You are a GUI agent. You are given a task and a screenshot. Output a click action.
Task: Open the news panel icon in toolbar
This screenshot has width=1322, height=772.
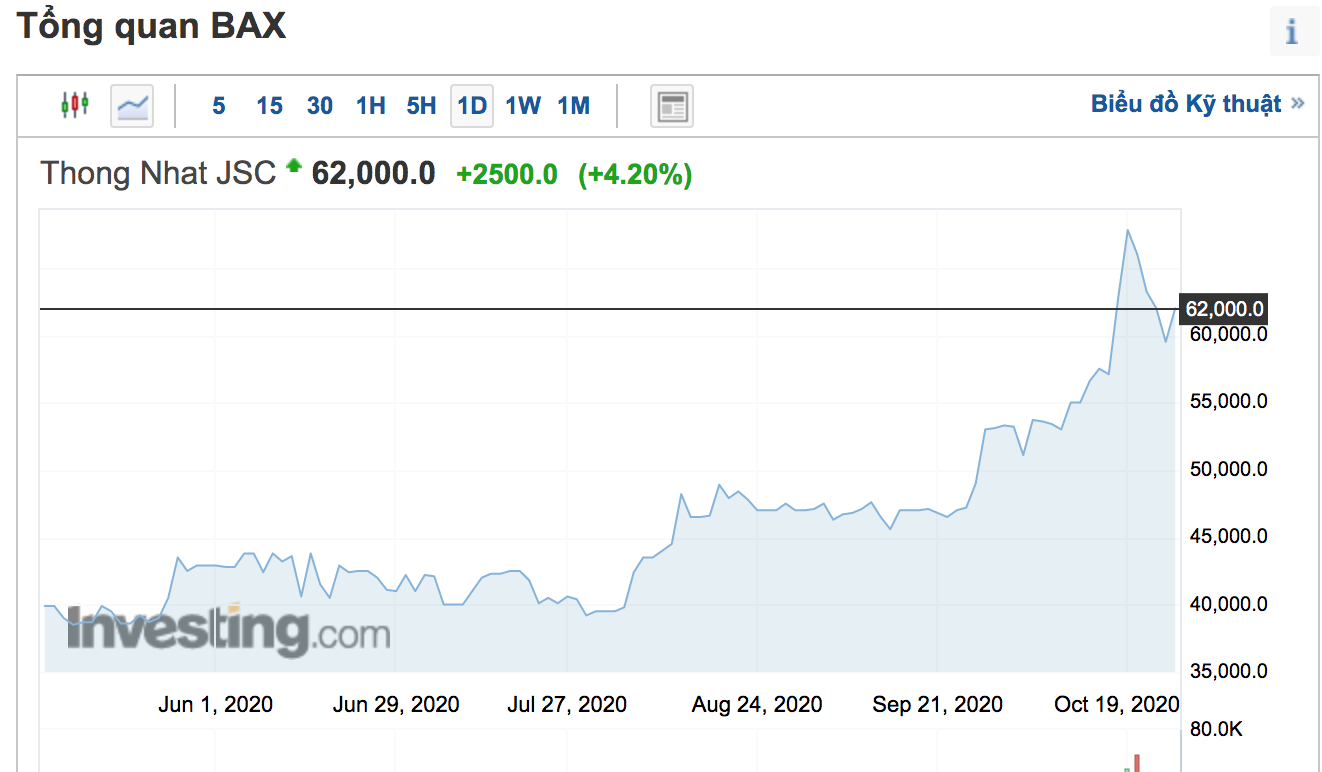point(672,106)
